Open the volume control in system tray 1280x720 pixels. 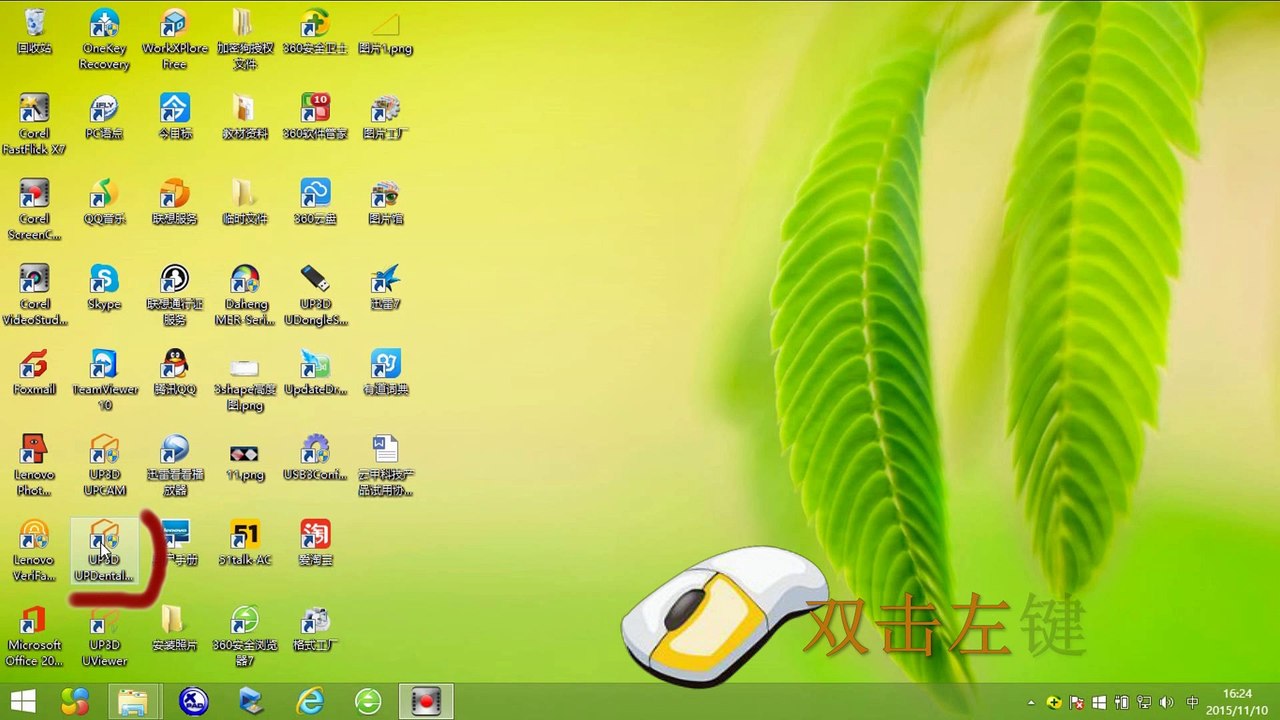(1166, 703)
